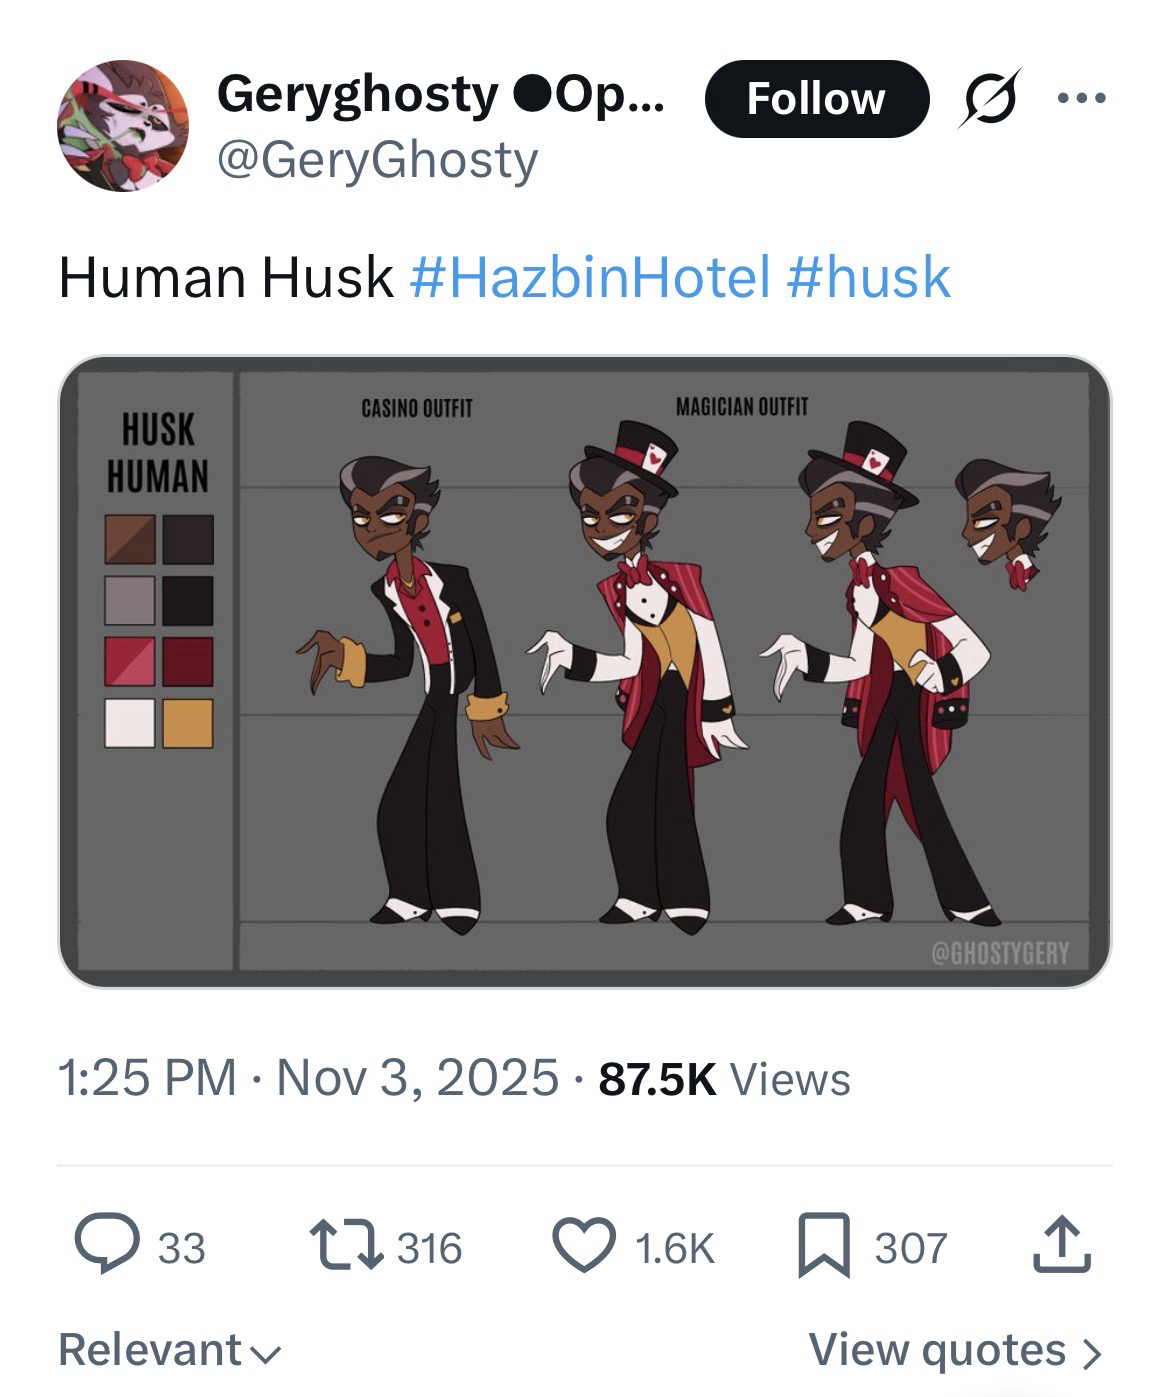Click the 87.5K Views count
Viewport: 1170px width, 1397px height.
coord(724,1079)
